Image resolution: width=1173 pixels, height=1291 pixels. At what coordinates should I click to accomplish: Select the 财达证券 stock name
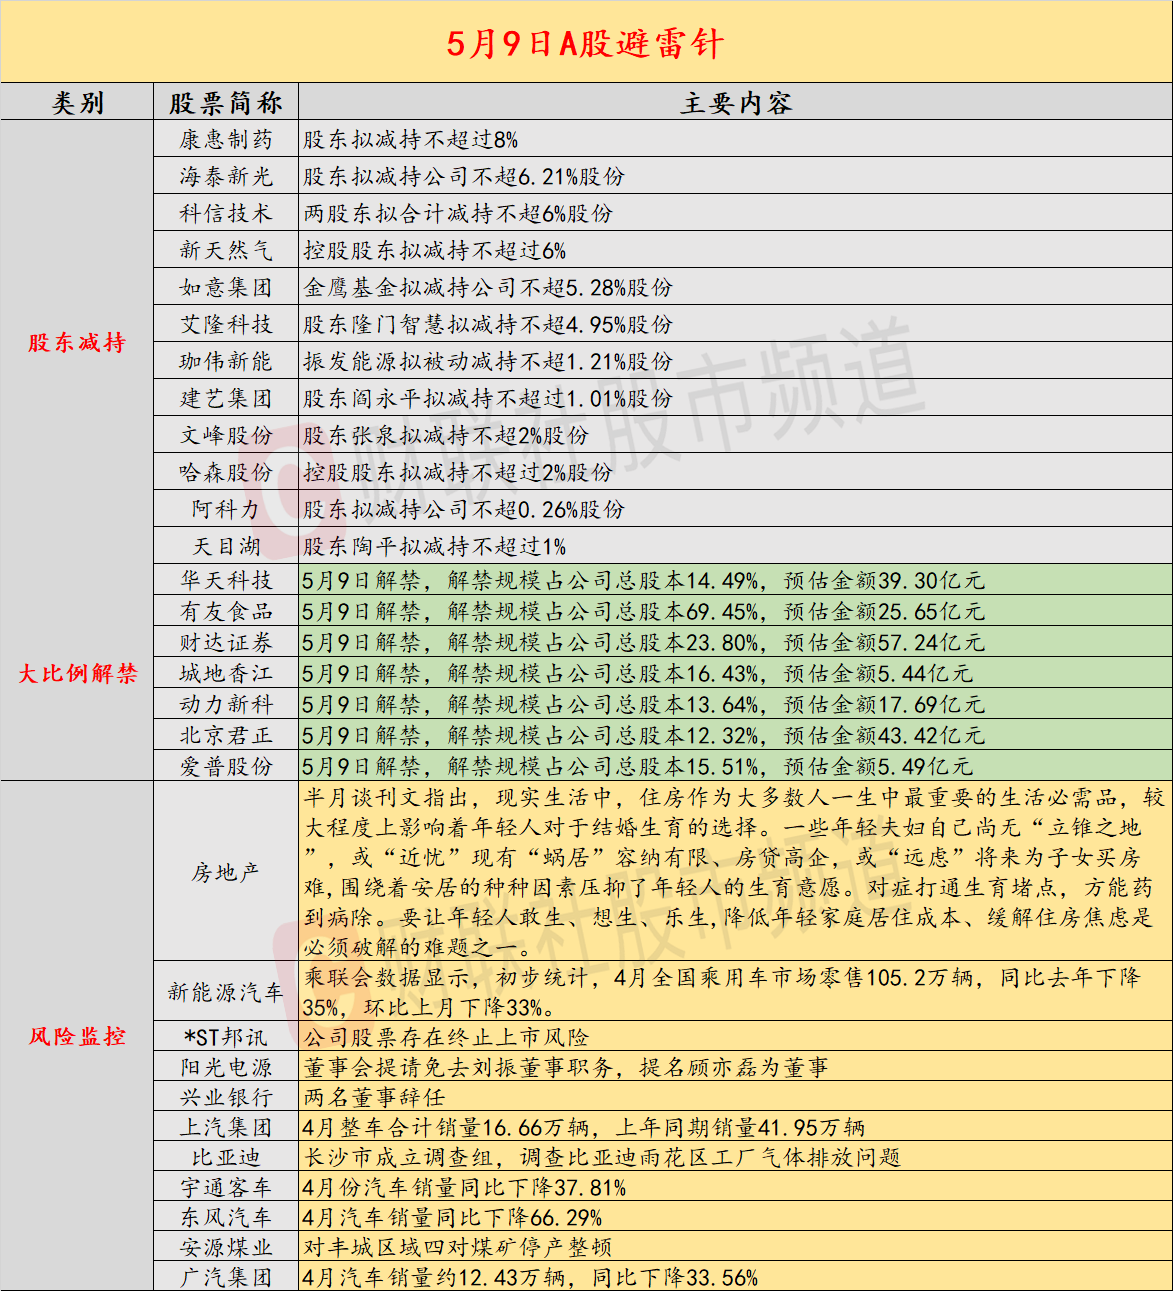click(x=226, y=642)
